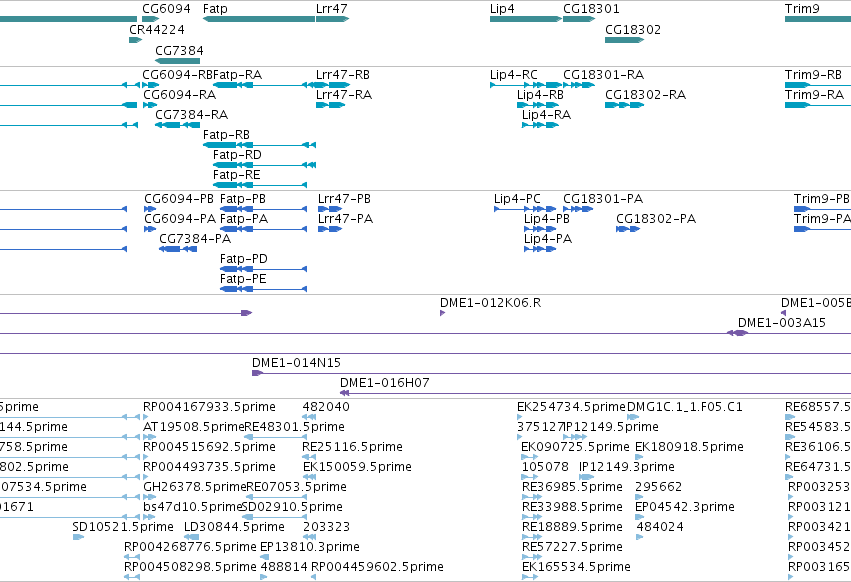Image resolution: width=851 pixels, height=582 pixels.
Task: Select transcript CG7384-RA
Action: 177,125
